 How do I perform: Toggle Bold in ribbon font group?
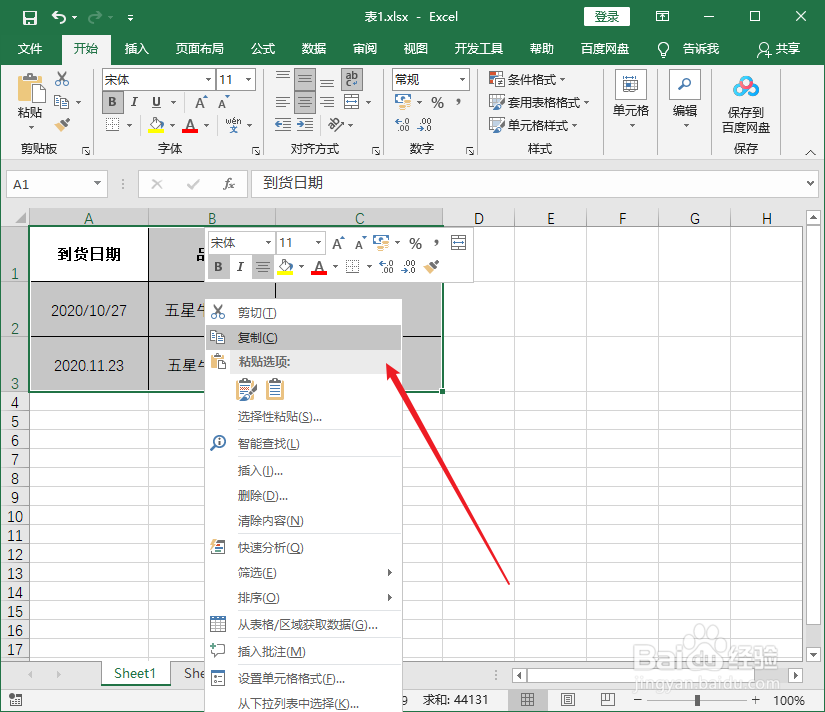click(x=112, y=102)
